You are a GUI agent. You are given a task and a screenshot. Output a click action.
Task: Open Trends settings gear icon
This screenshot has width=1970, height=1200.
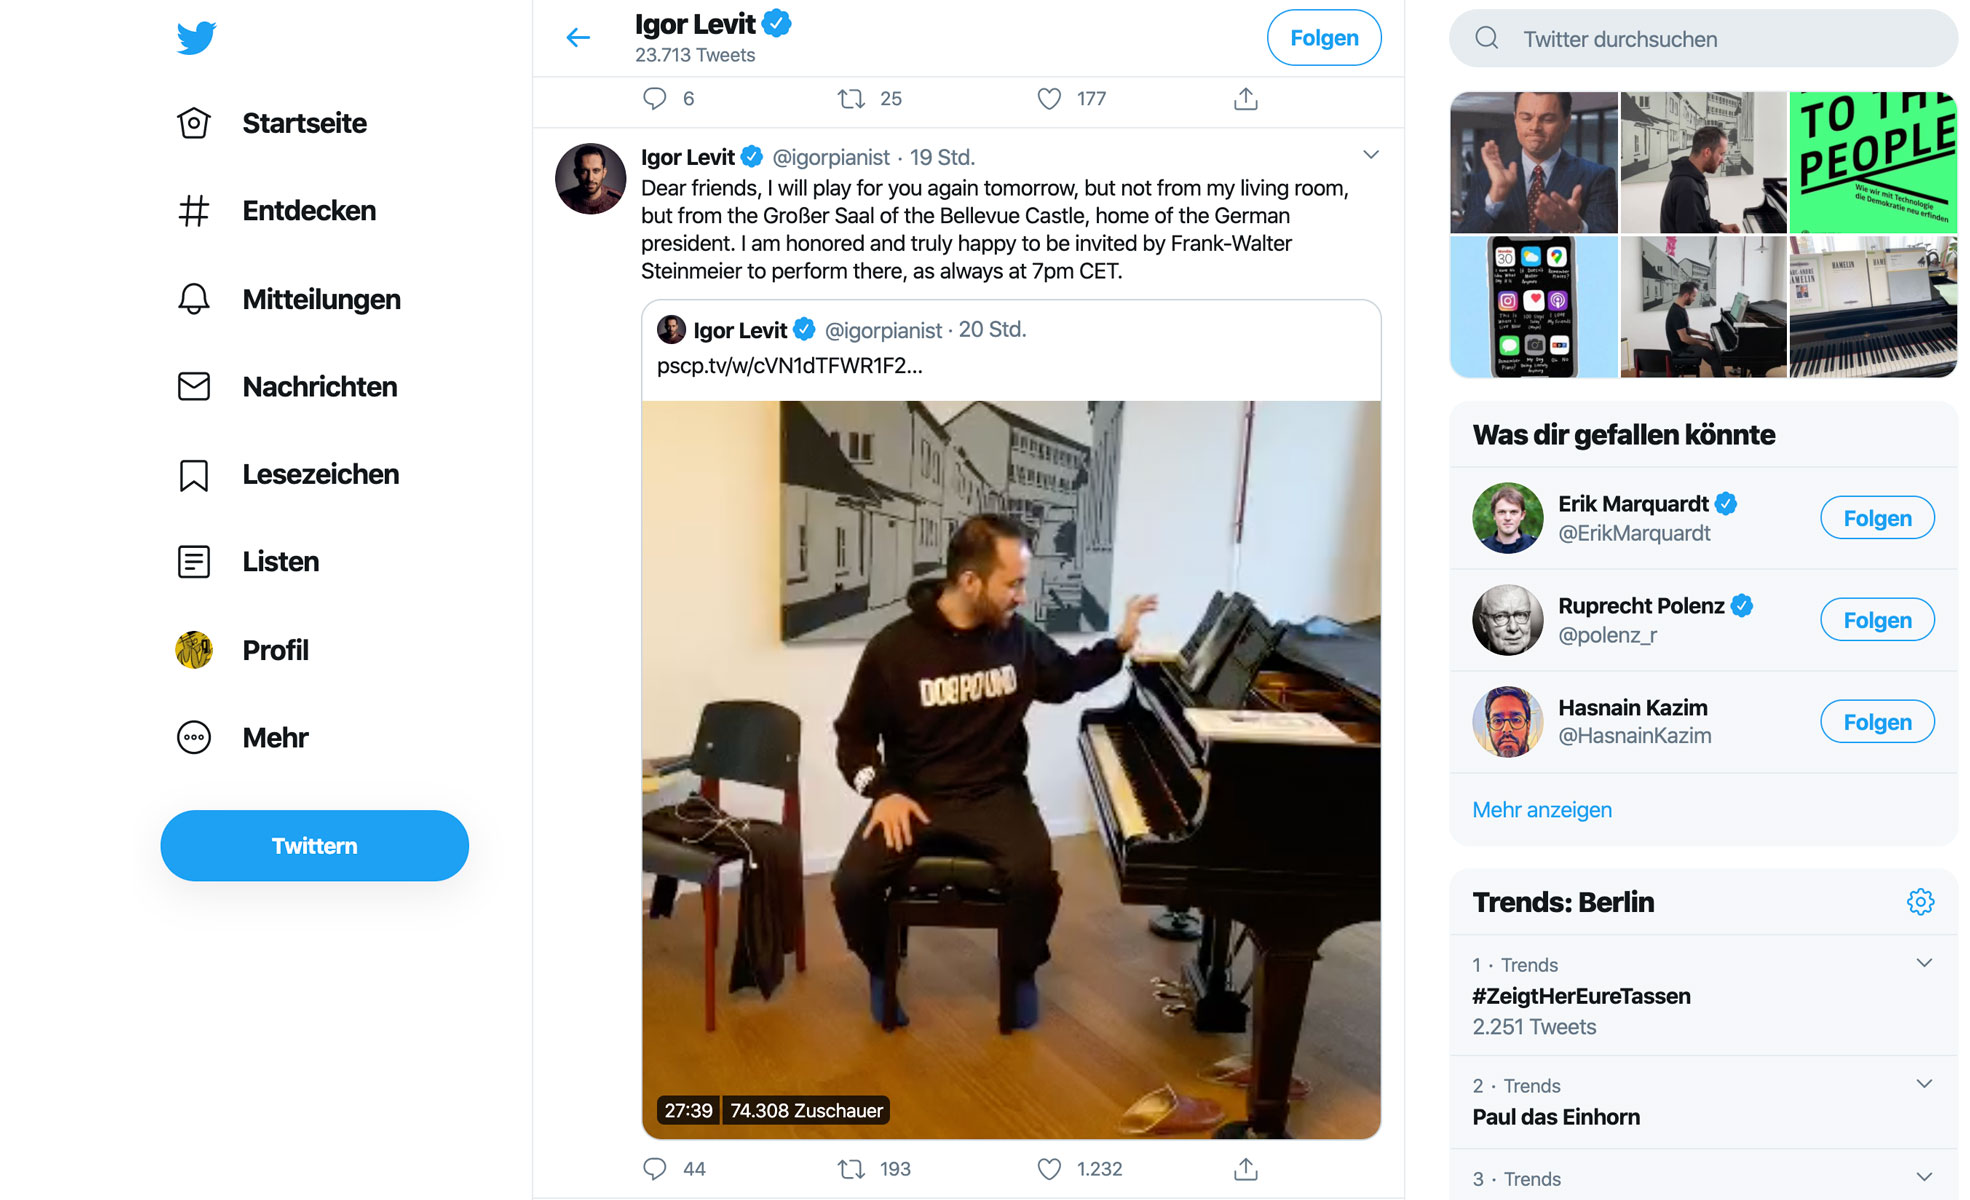[x=1920, y=902]
